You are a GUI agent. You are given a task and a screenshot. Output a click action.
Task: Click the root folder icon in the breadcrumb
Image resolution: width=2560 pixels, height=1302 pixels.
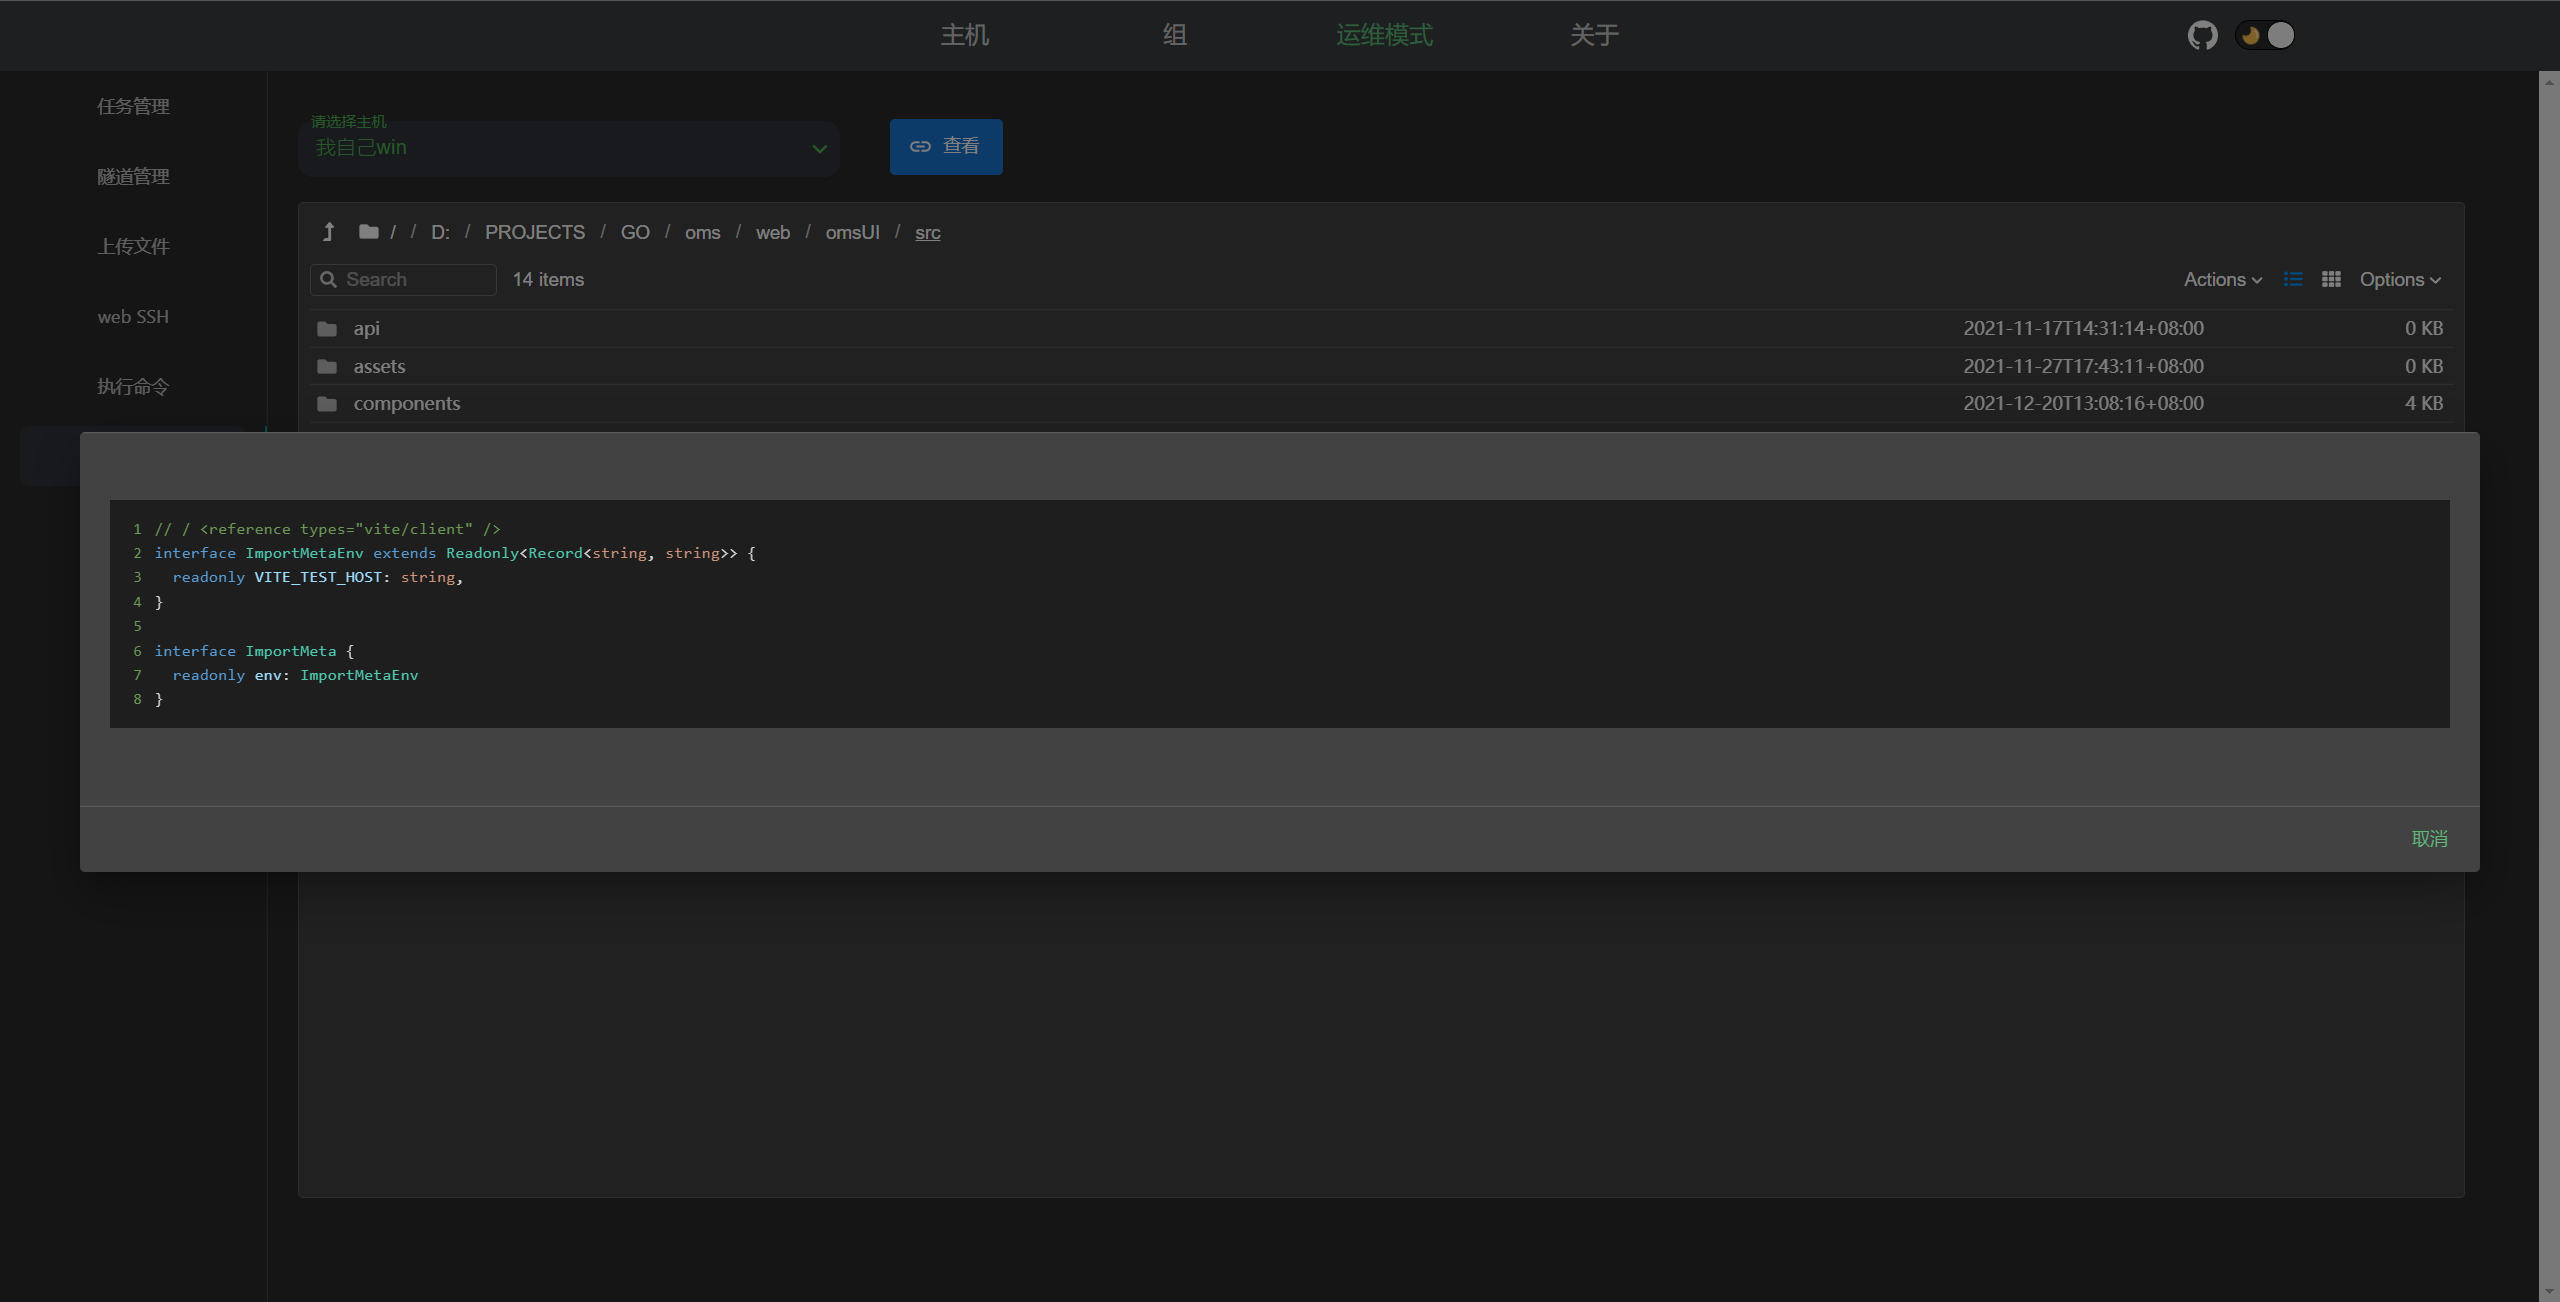point(369,231)
